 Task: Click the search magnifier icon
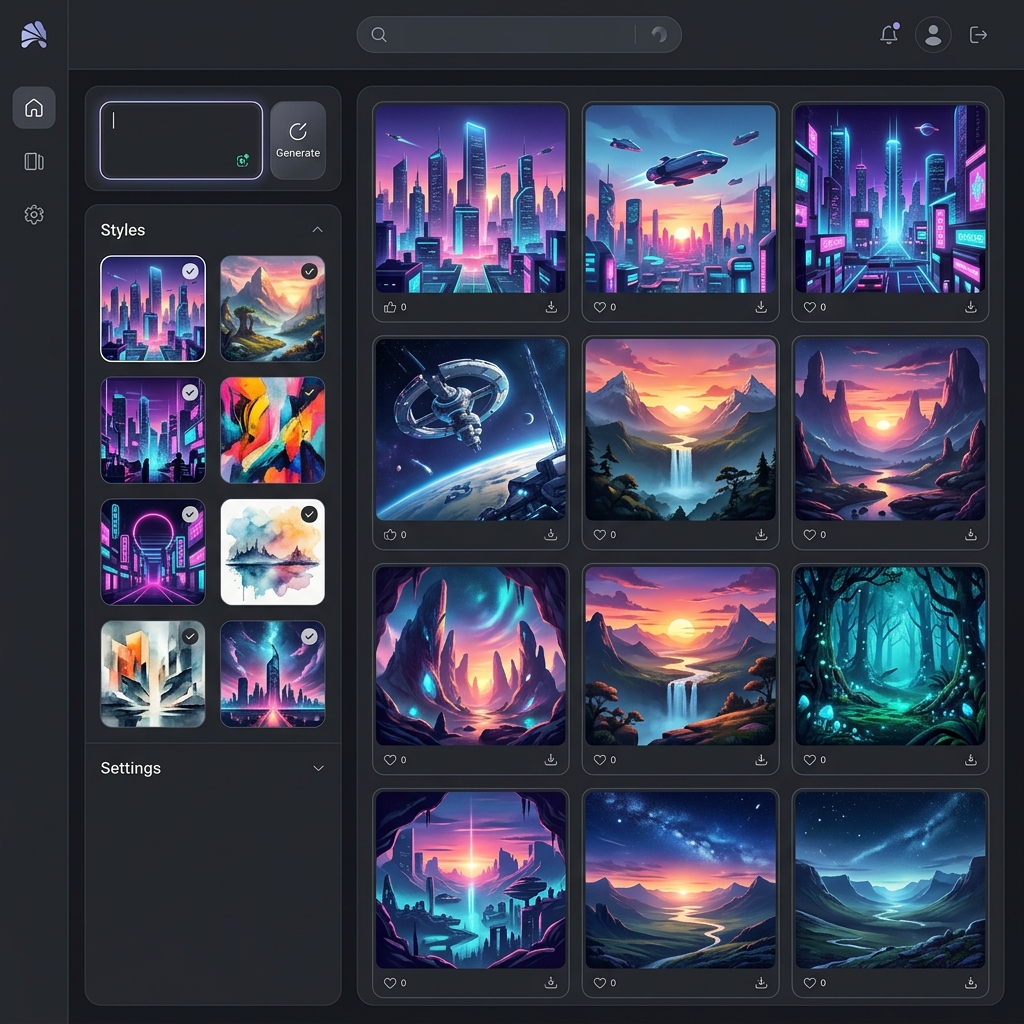pos(379,35)
